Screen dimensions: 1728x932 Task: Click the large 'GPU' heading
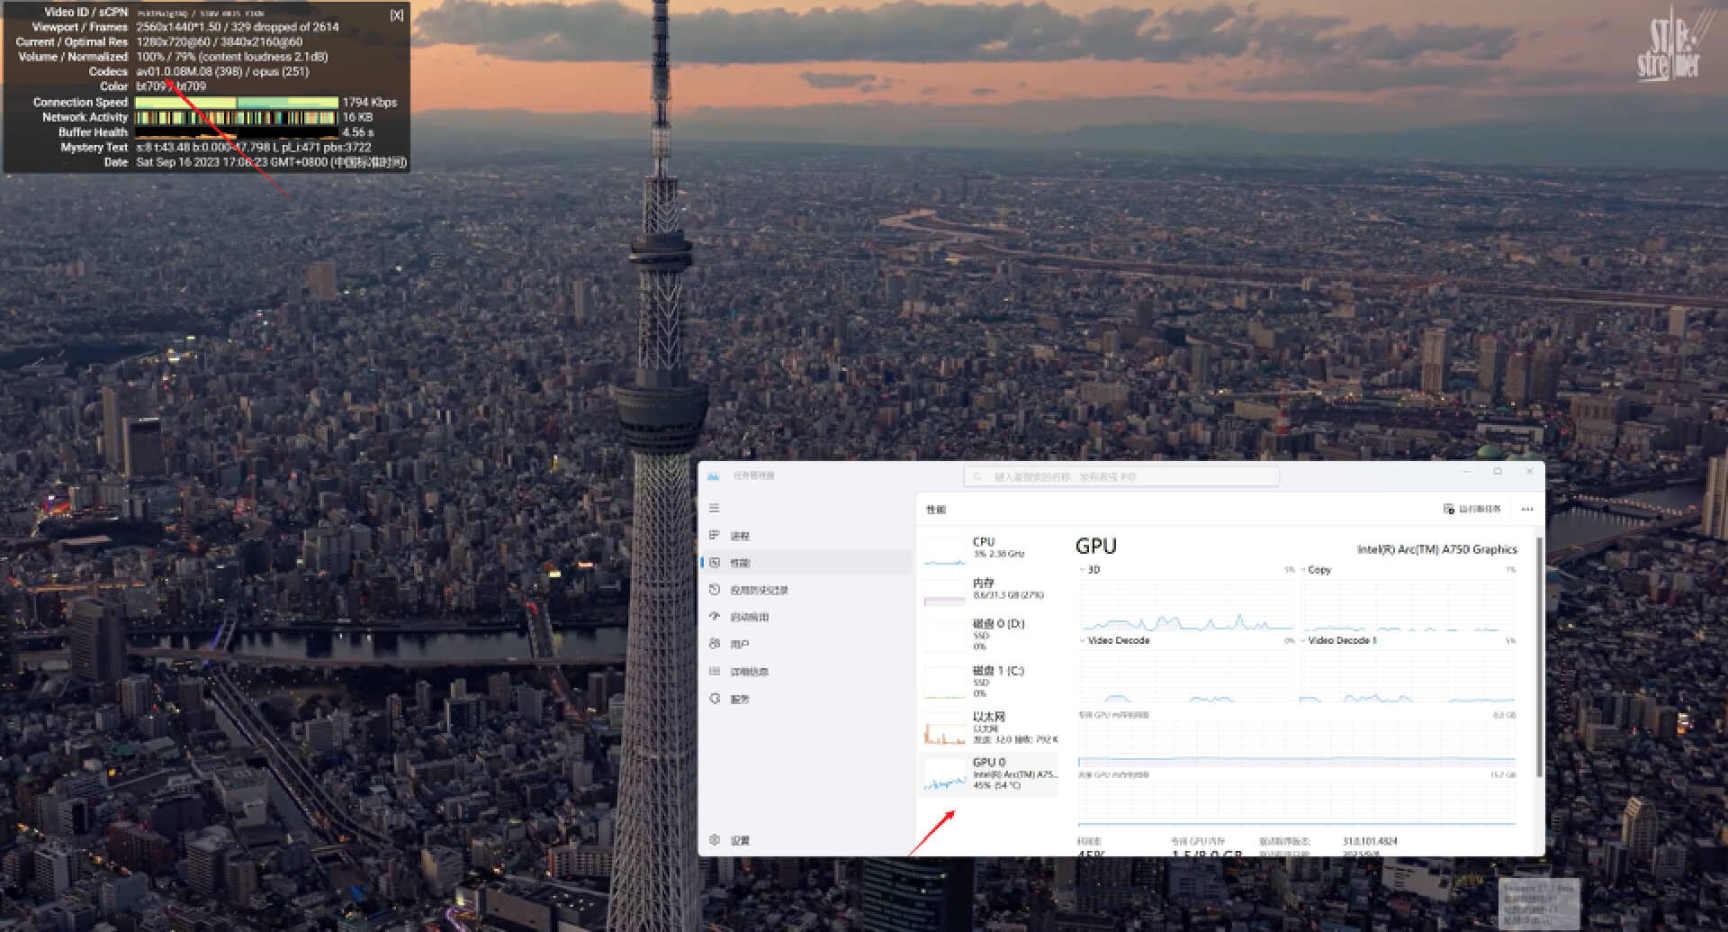(1096, 546)
